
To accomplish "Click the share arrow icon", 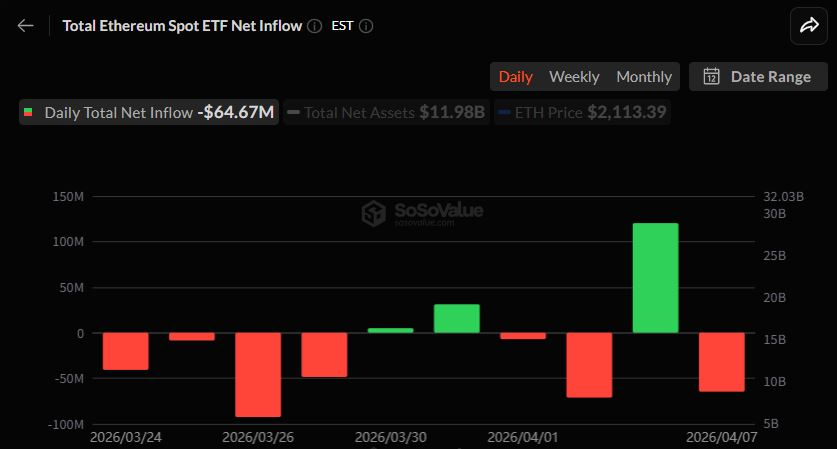I will [x=807, y=26].
